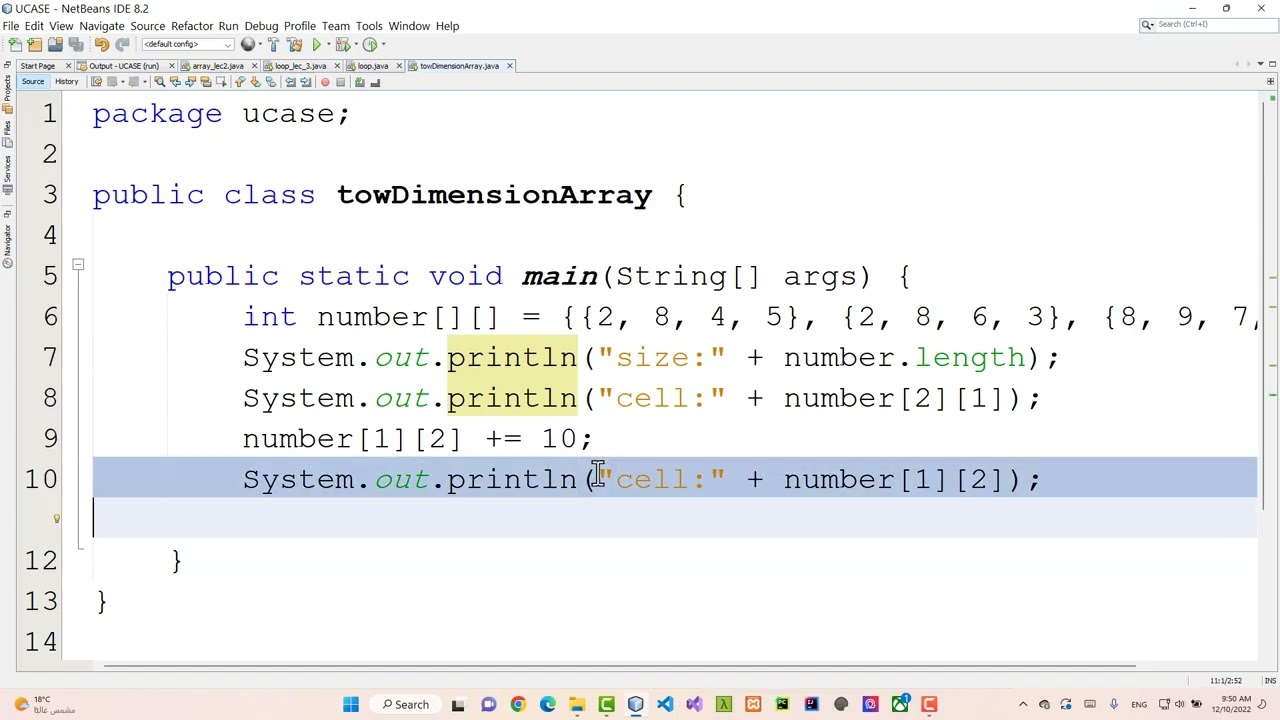Screen dimensions: 1280x720
Task: Click the ENG language indicator in system tray
Action: pos(1139,705)
